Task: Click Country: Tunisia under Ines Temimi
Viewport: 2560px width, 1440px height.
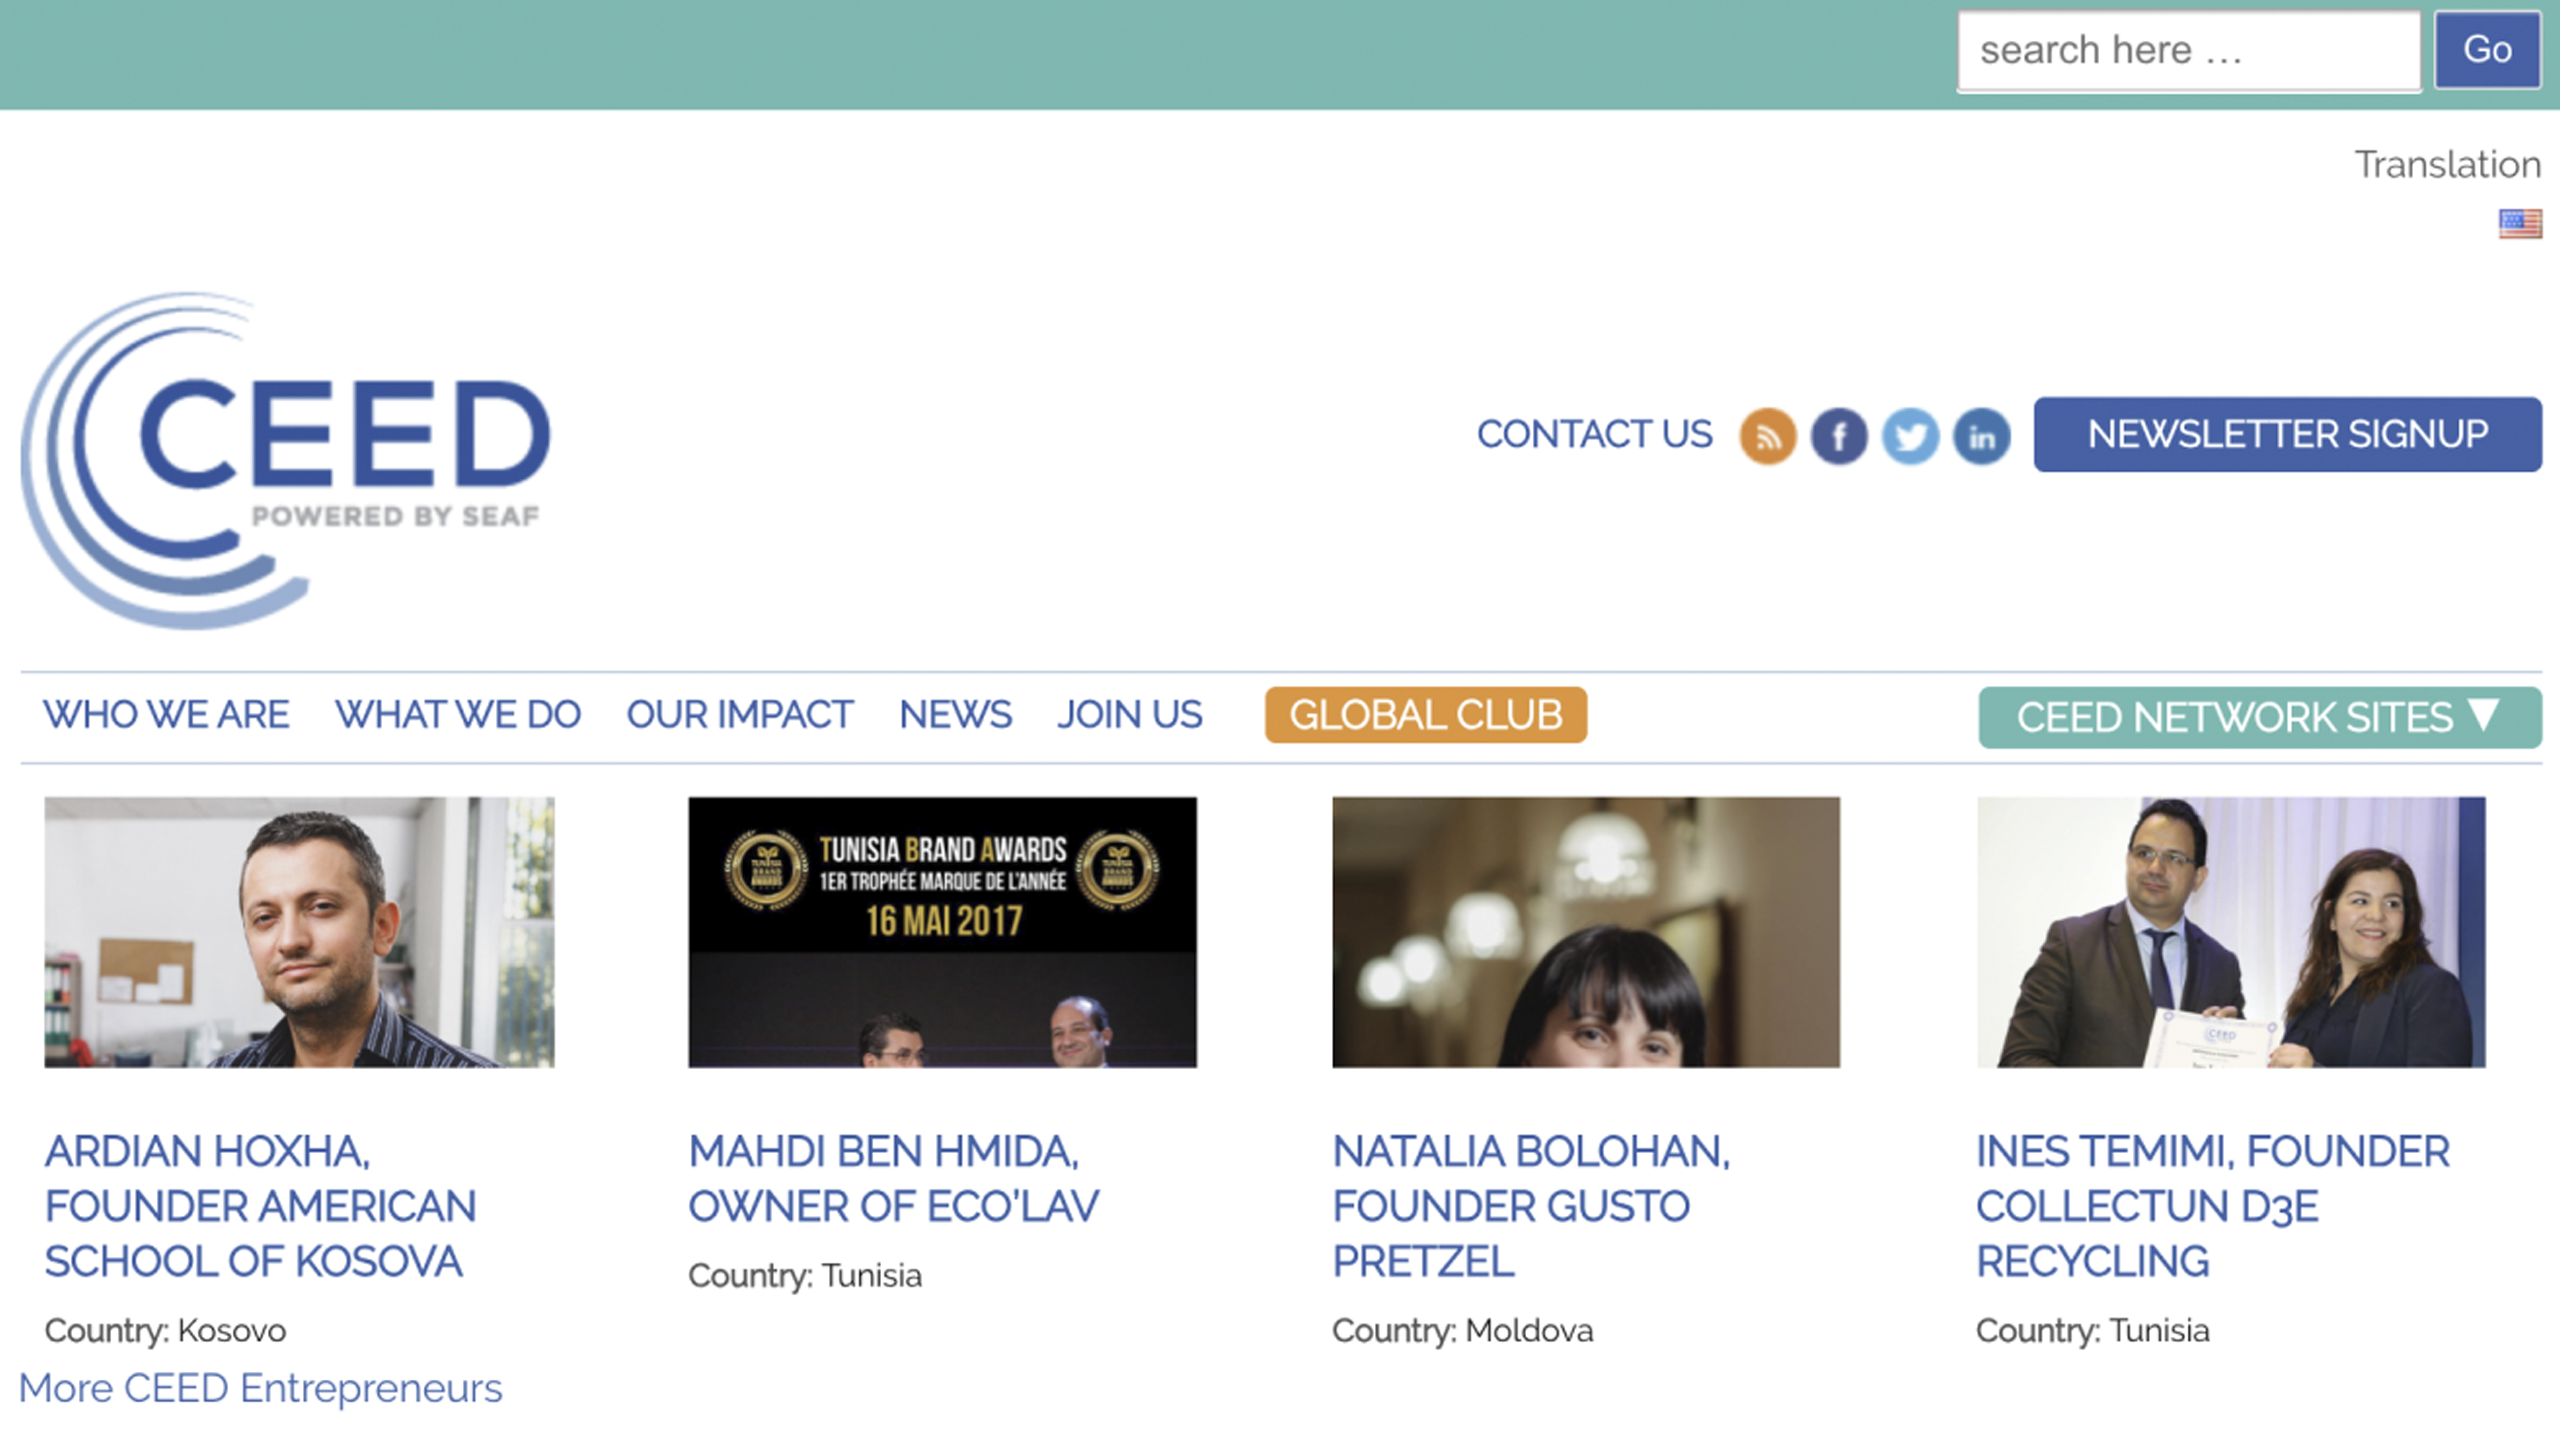Action: tap(2093, 1331)
